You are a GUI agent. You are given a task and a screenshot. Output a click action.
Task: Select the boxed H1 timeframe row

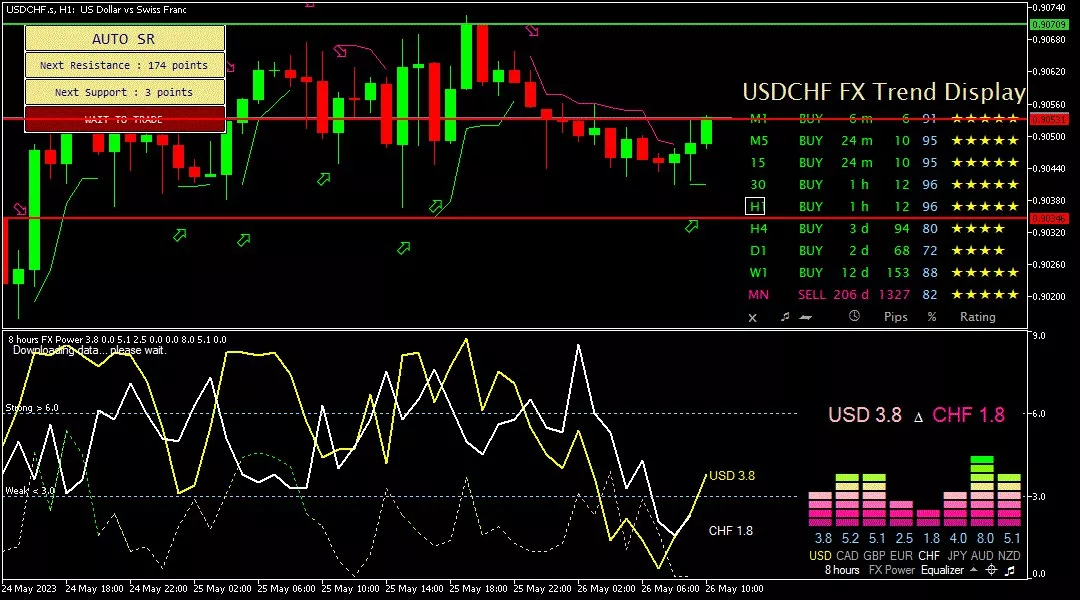(x=755, y=207)
